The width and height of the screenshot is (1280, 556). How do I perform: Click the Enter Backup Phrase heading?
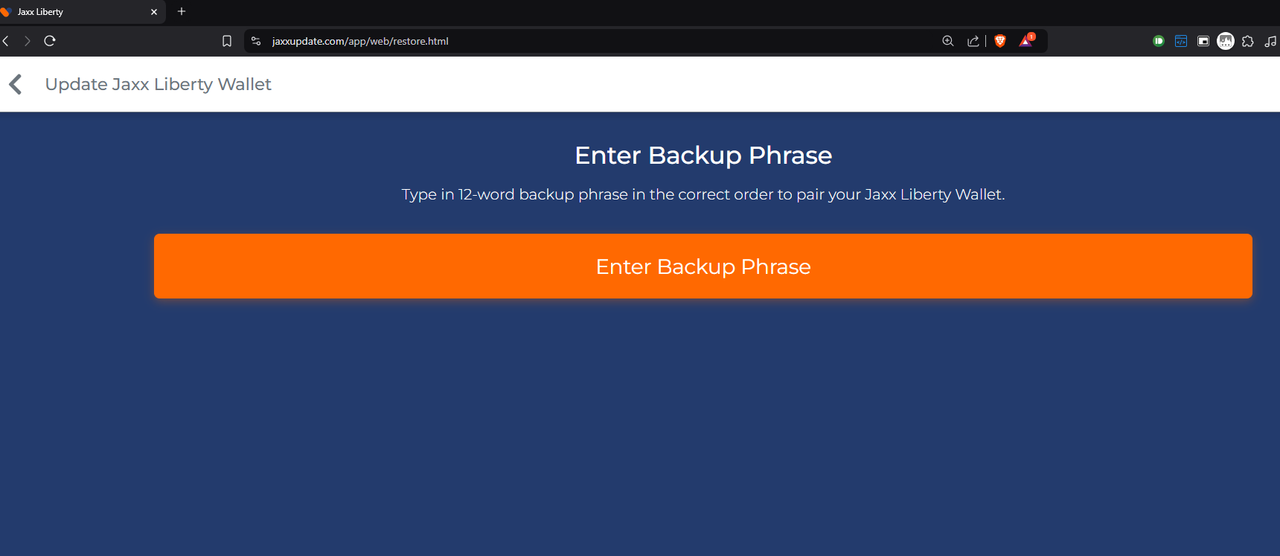click(703, 155)
